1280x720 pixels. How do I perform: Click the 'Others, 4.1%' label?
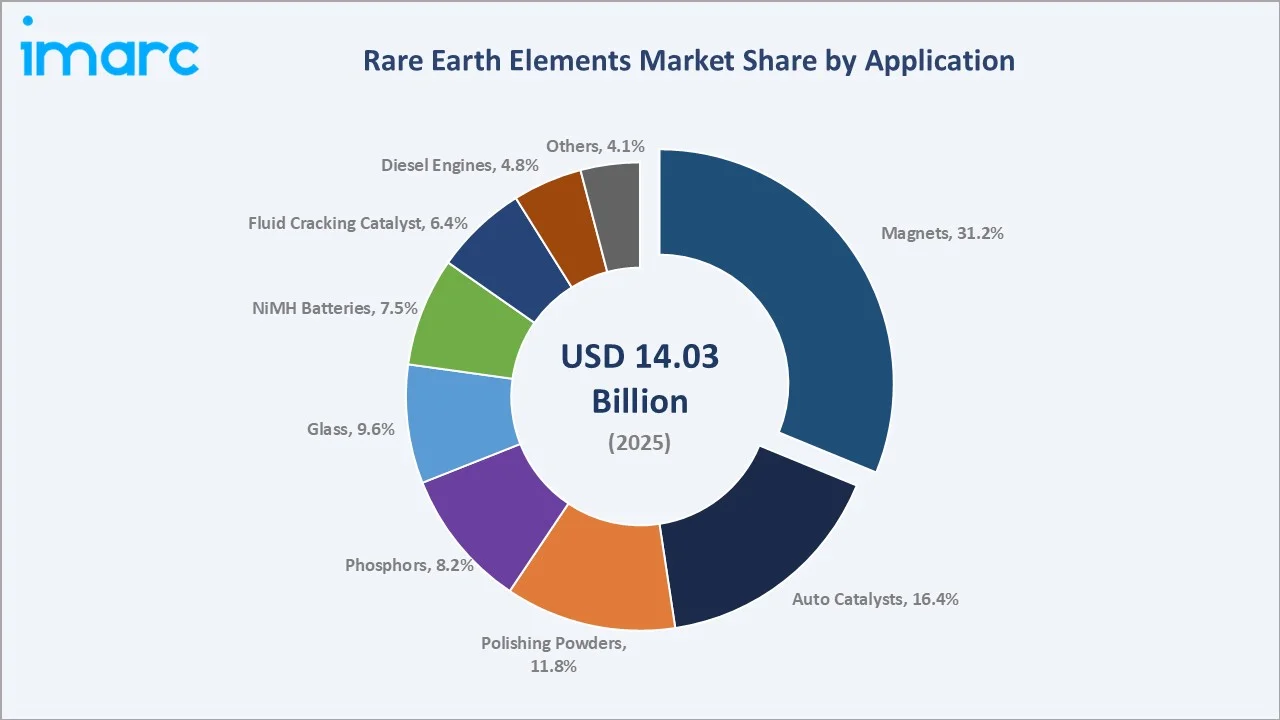pyautogui.click(x=595, y=146)
